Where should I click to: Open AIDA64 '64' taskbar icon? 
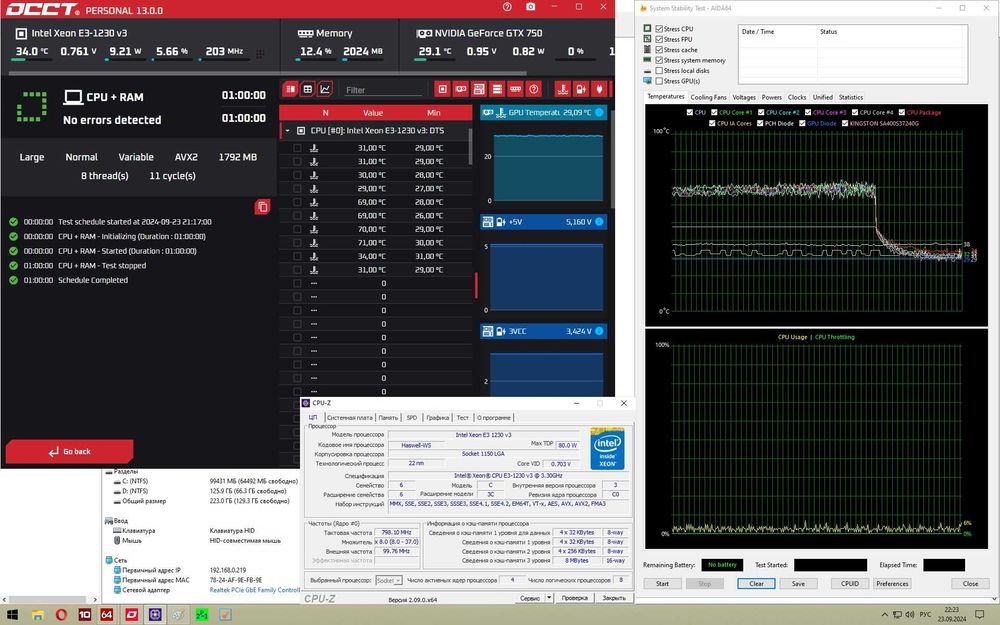pyautogui.click(x=107, y=615)
